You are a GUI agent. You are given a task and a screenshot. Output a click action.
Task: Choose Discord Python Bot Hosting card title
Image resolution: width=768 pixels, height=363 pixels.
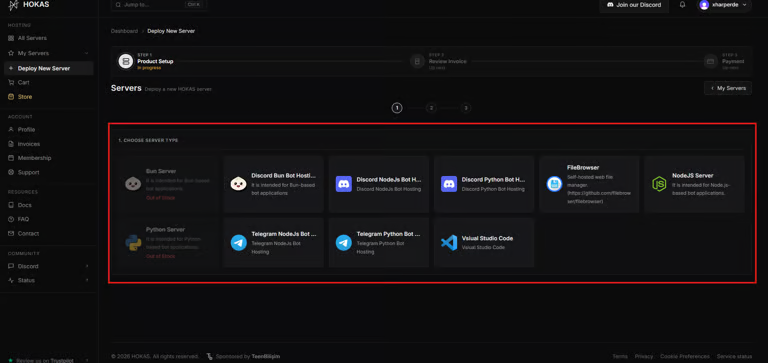click(x=494, y=180)
